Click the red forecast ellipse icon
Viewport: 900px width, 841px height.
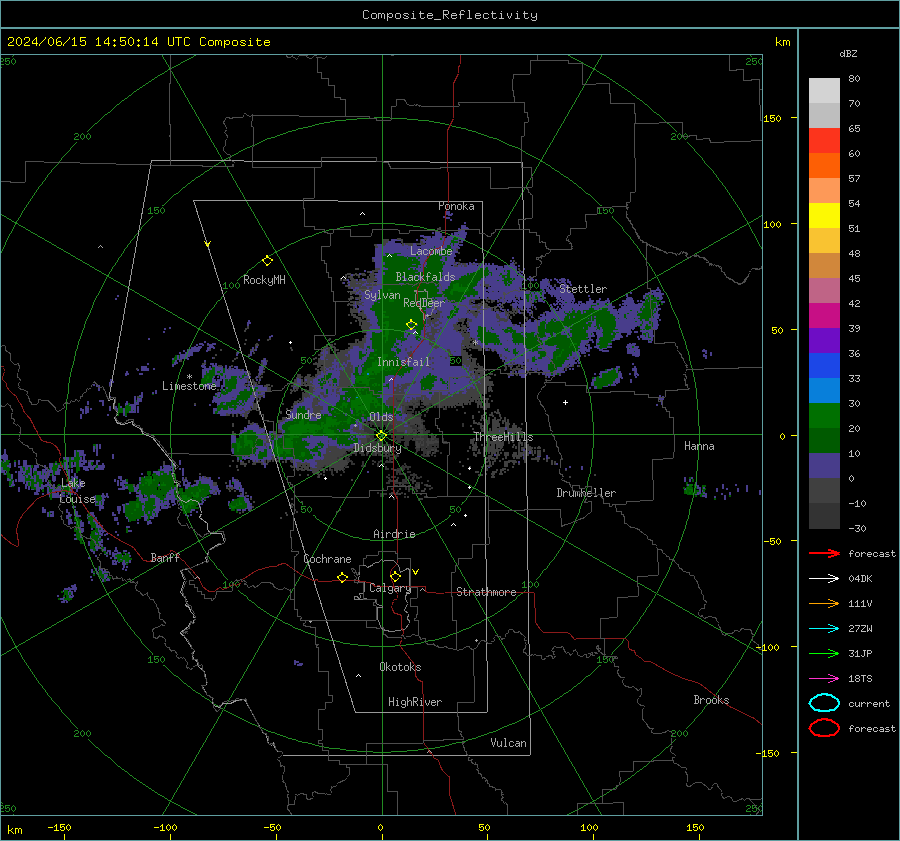pos(824,728)
